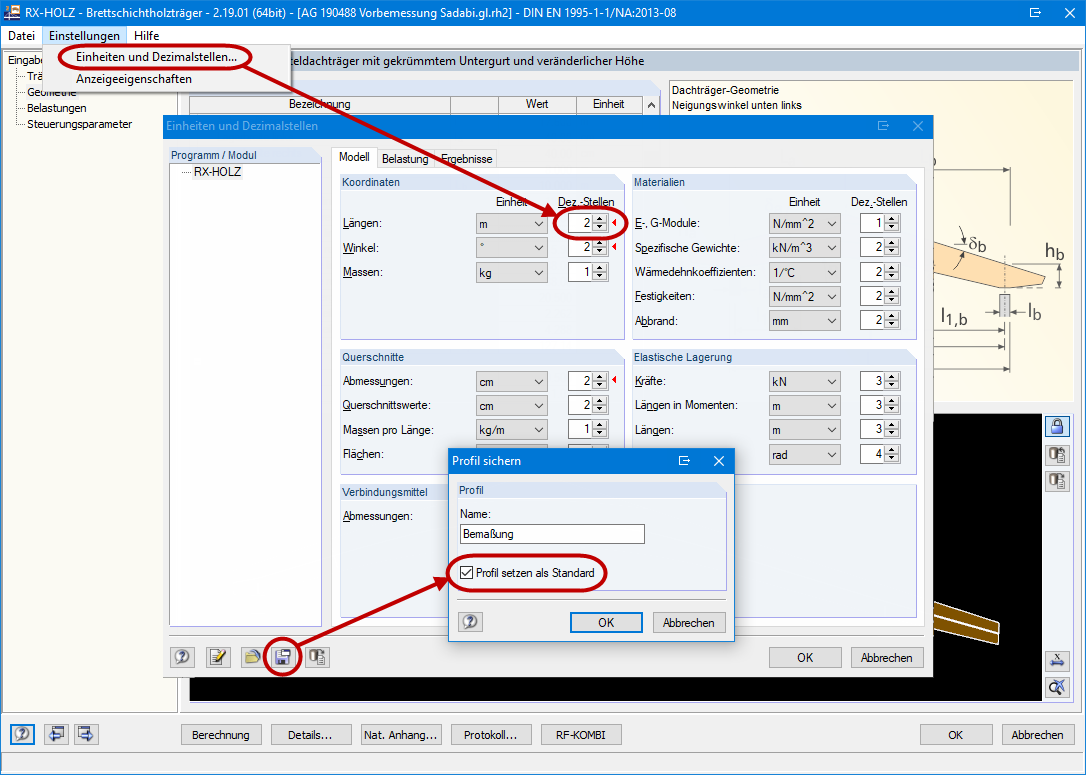Go to previous input table with left arrow icon
Image resolution: width=1086 pixels, height=775 pixels.
tap(56, 734)
